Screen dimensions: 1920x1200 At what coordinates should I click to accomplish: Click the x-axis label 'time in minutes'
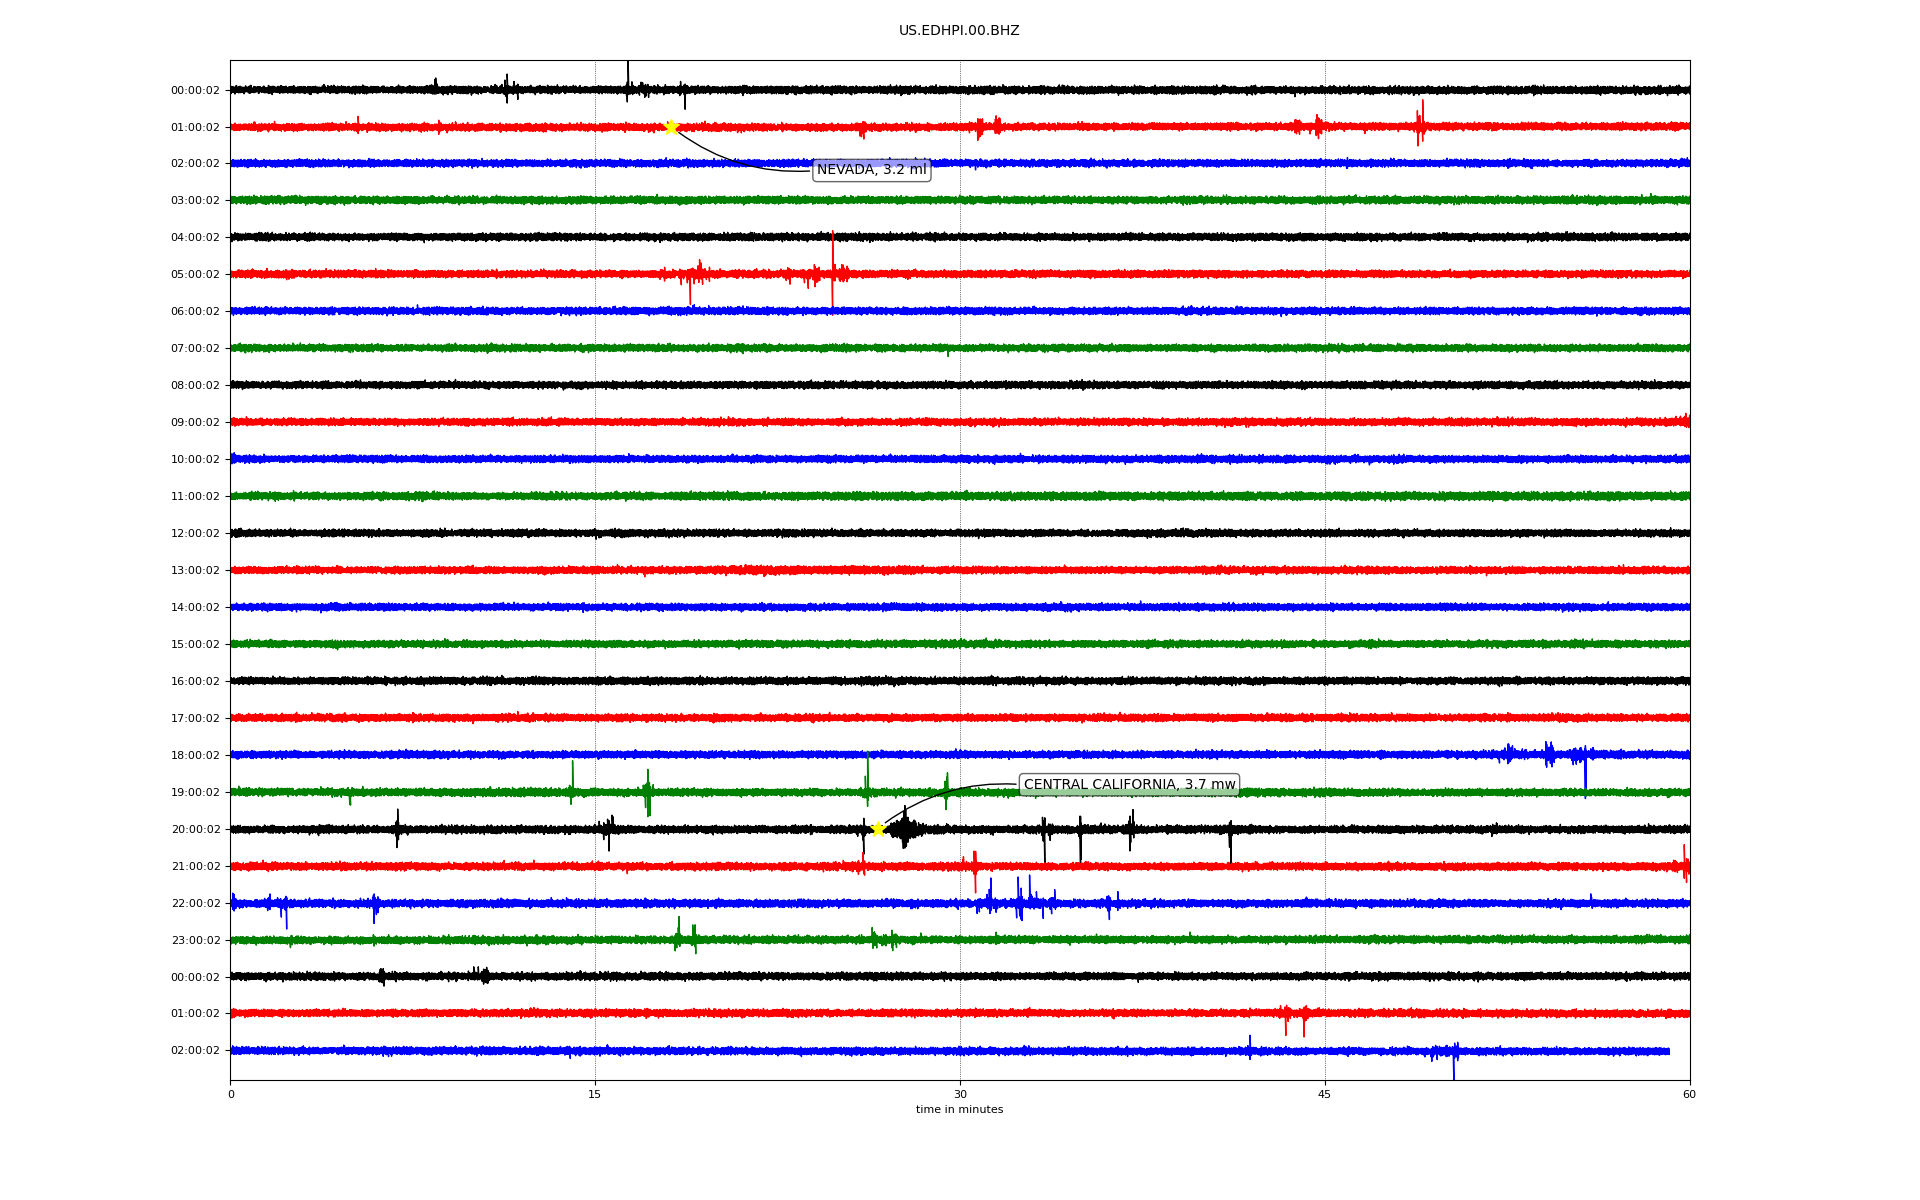click(959, 1110)
